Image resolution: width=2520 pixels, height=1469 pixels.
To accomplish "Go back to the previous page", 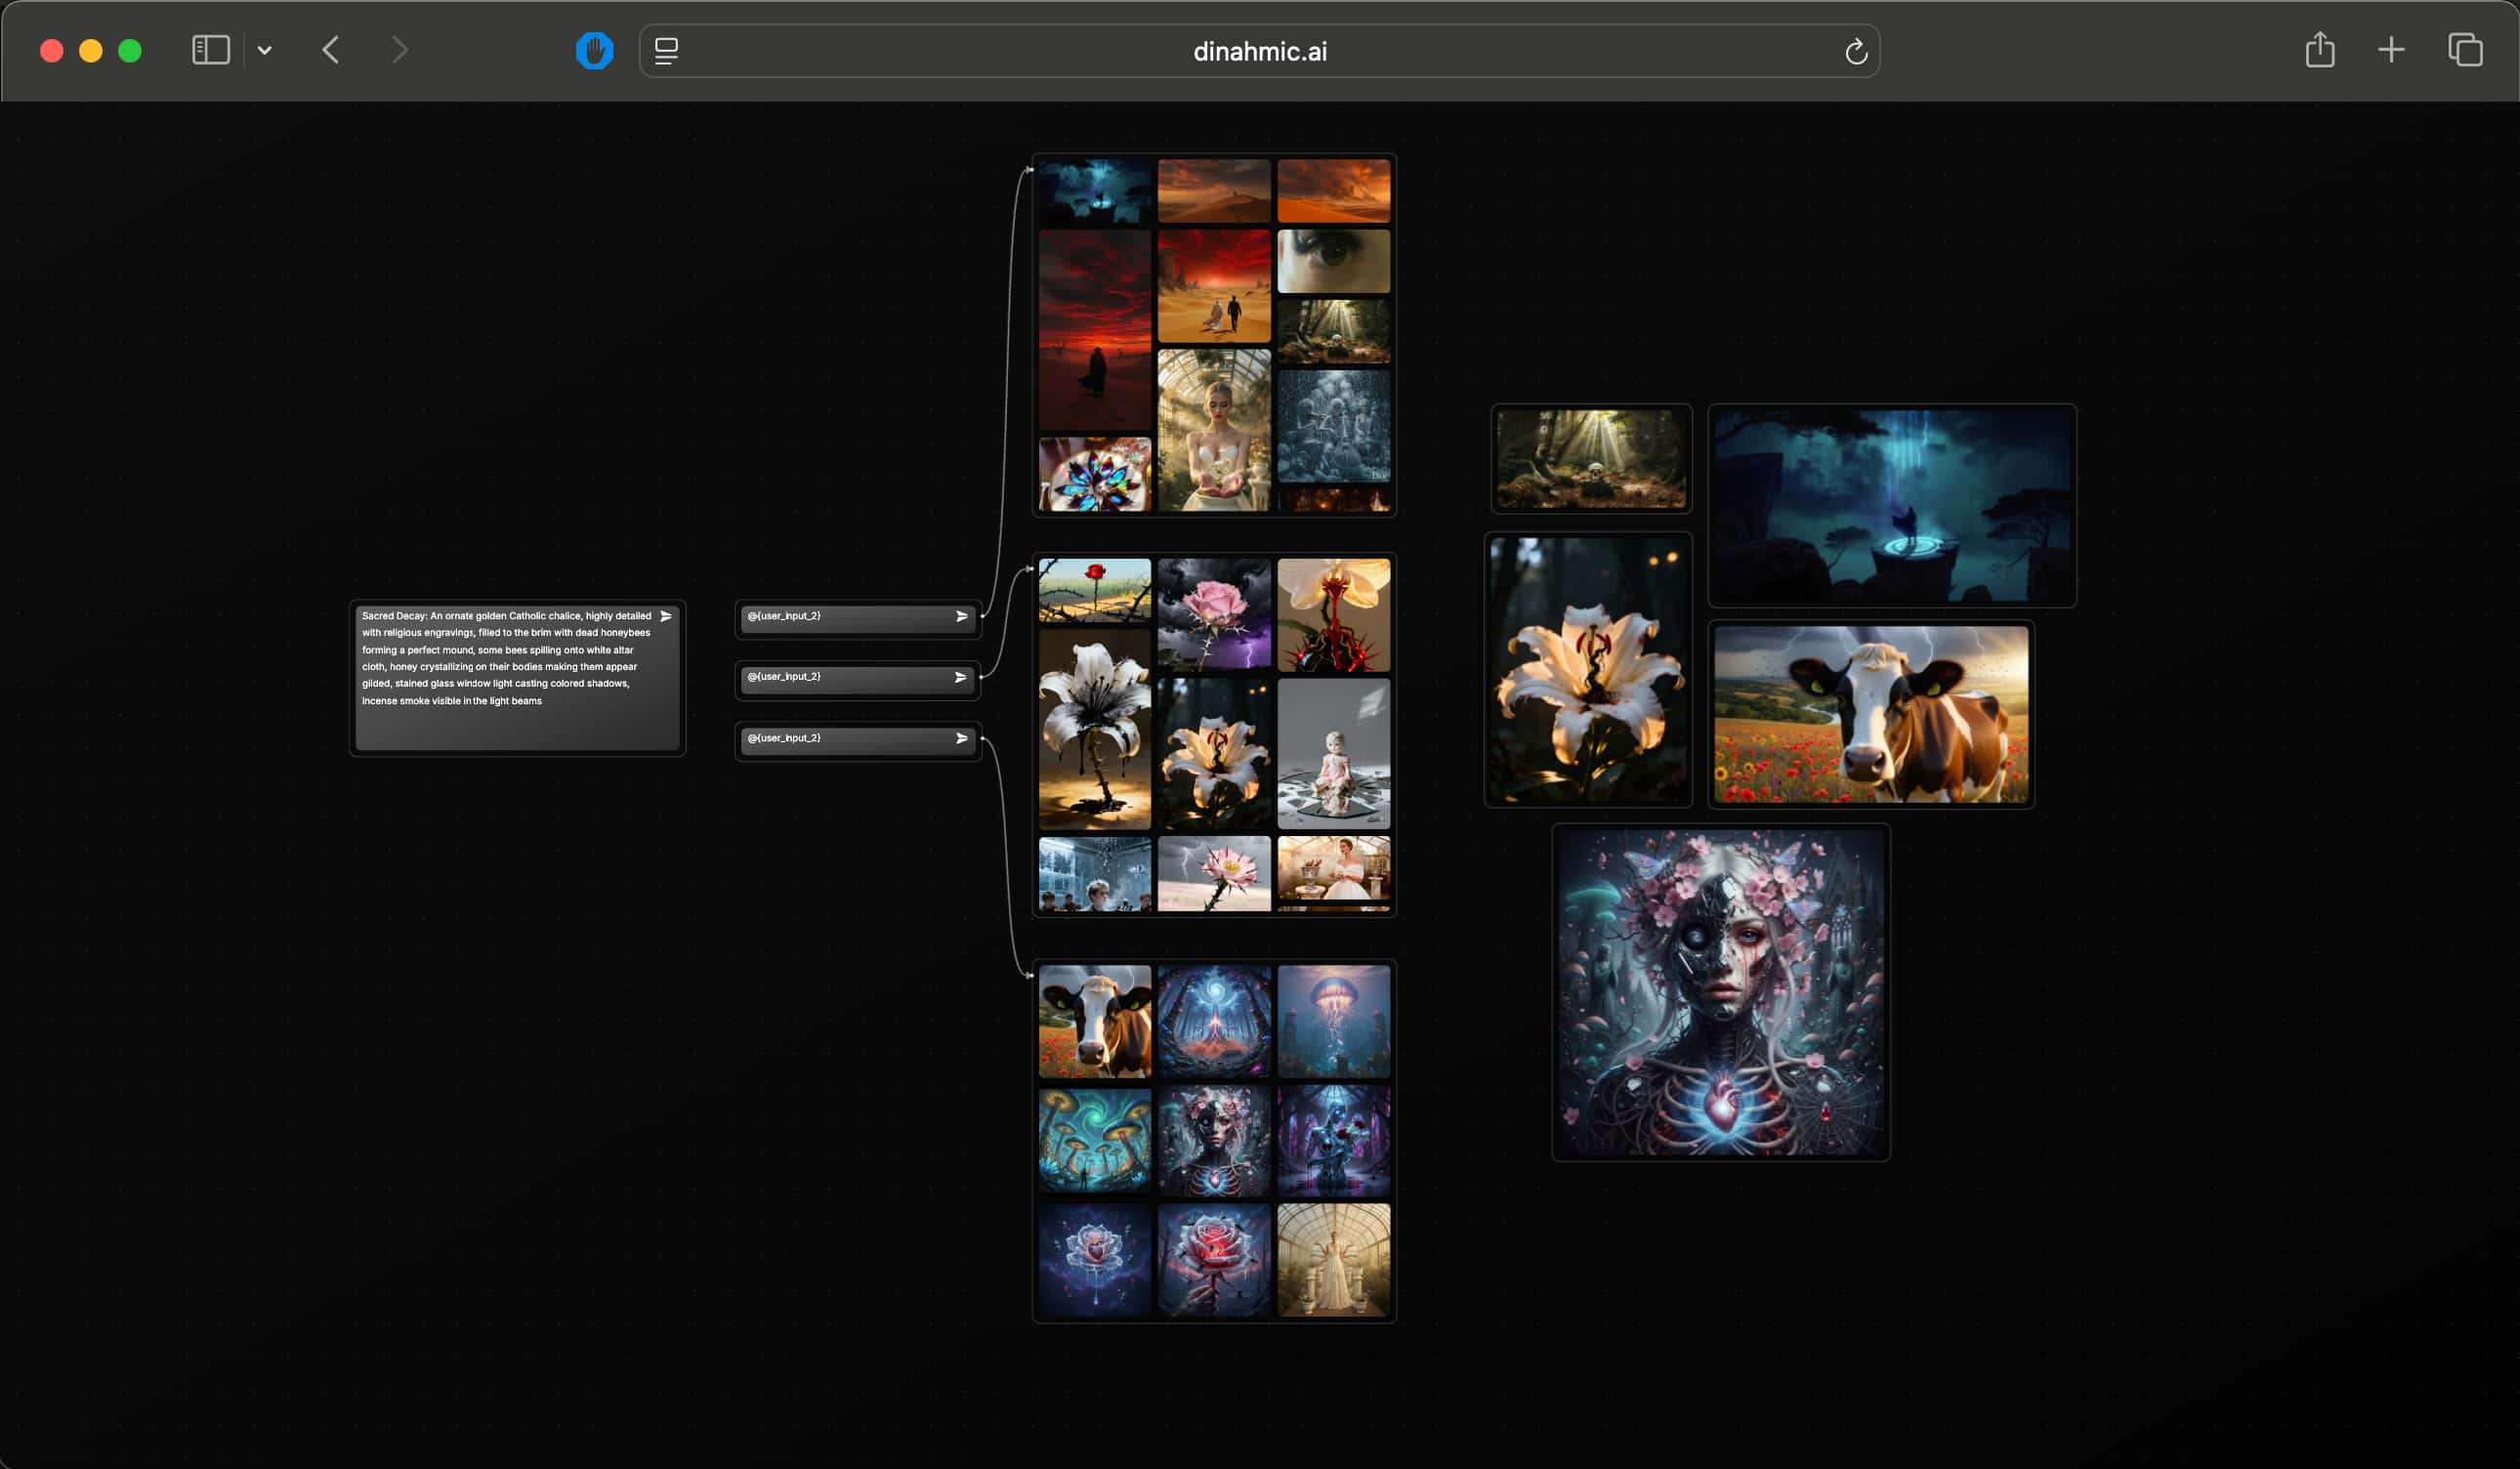I will 331,50.
